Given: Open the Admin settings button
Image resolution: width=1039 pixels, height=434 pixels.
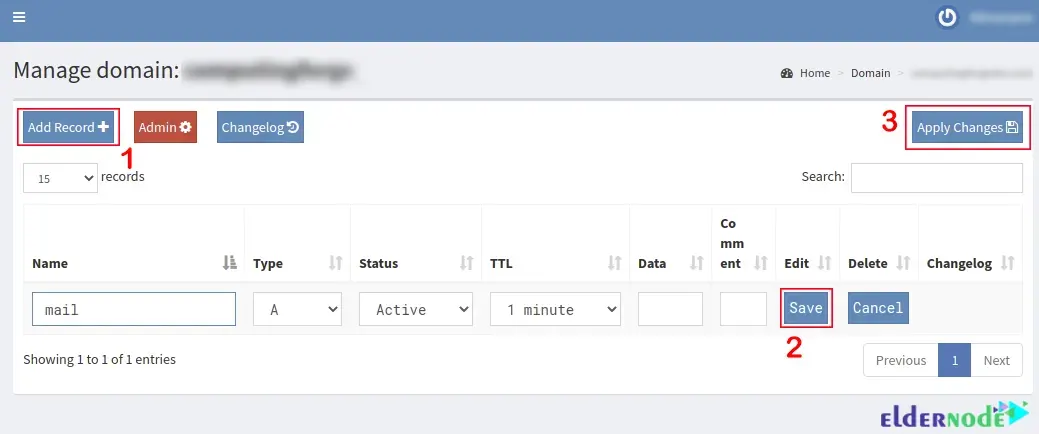Looking at the screenshot, I should pyautogui.click(x=165, y=127).
